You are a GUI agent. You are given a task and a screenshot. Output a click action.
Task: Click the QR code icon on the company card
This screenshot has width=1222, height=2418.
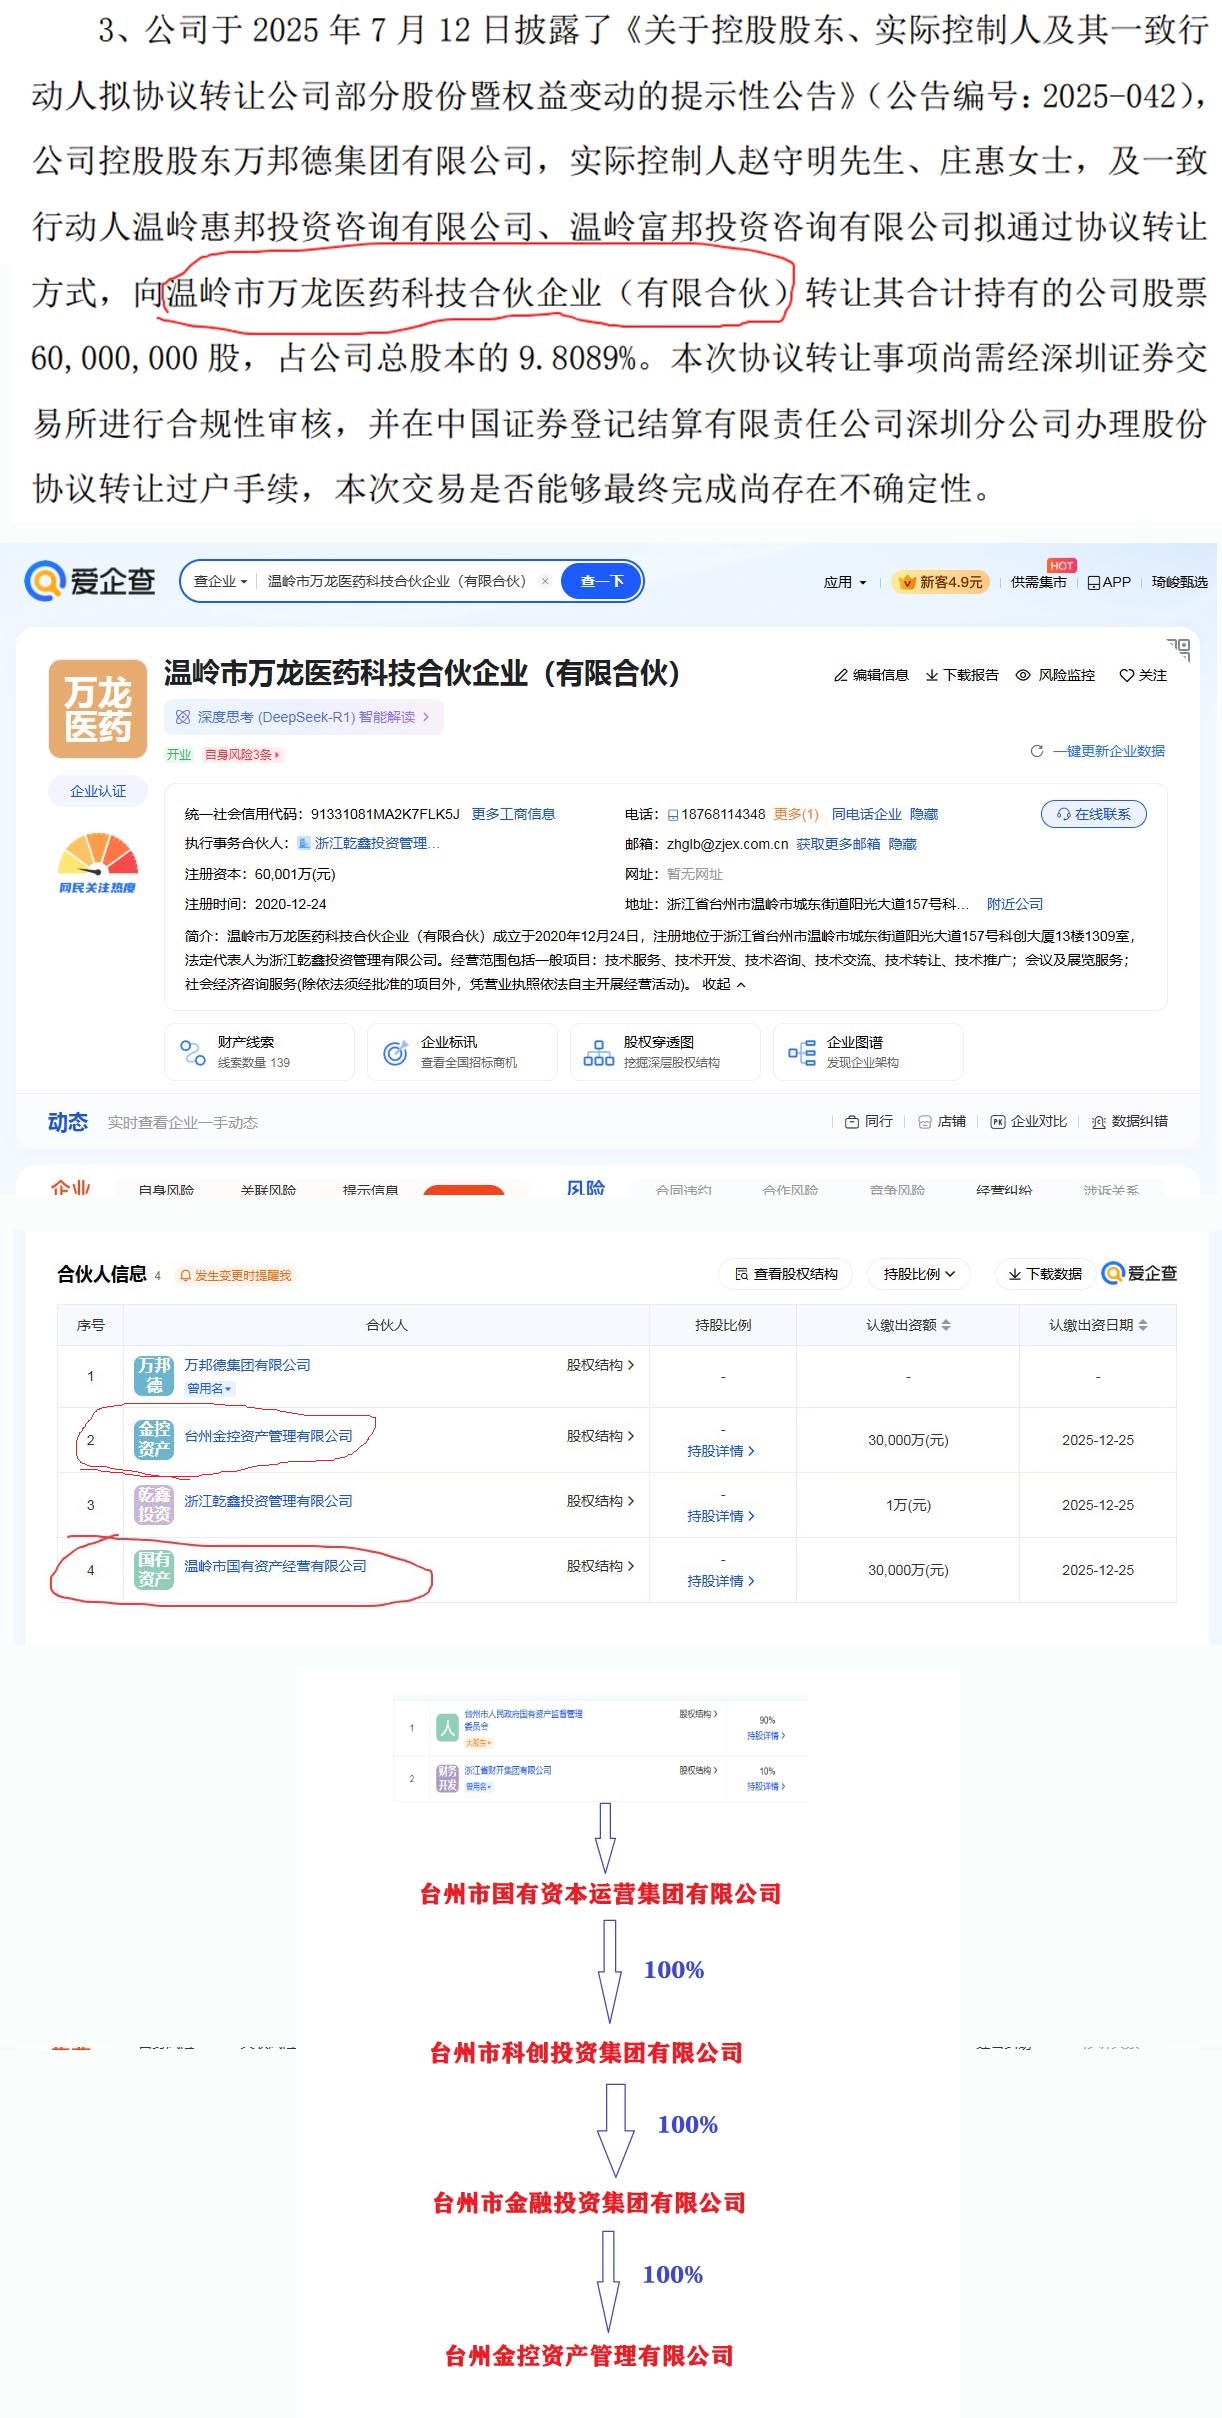tap(1178, 649)
